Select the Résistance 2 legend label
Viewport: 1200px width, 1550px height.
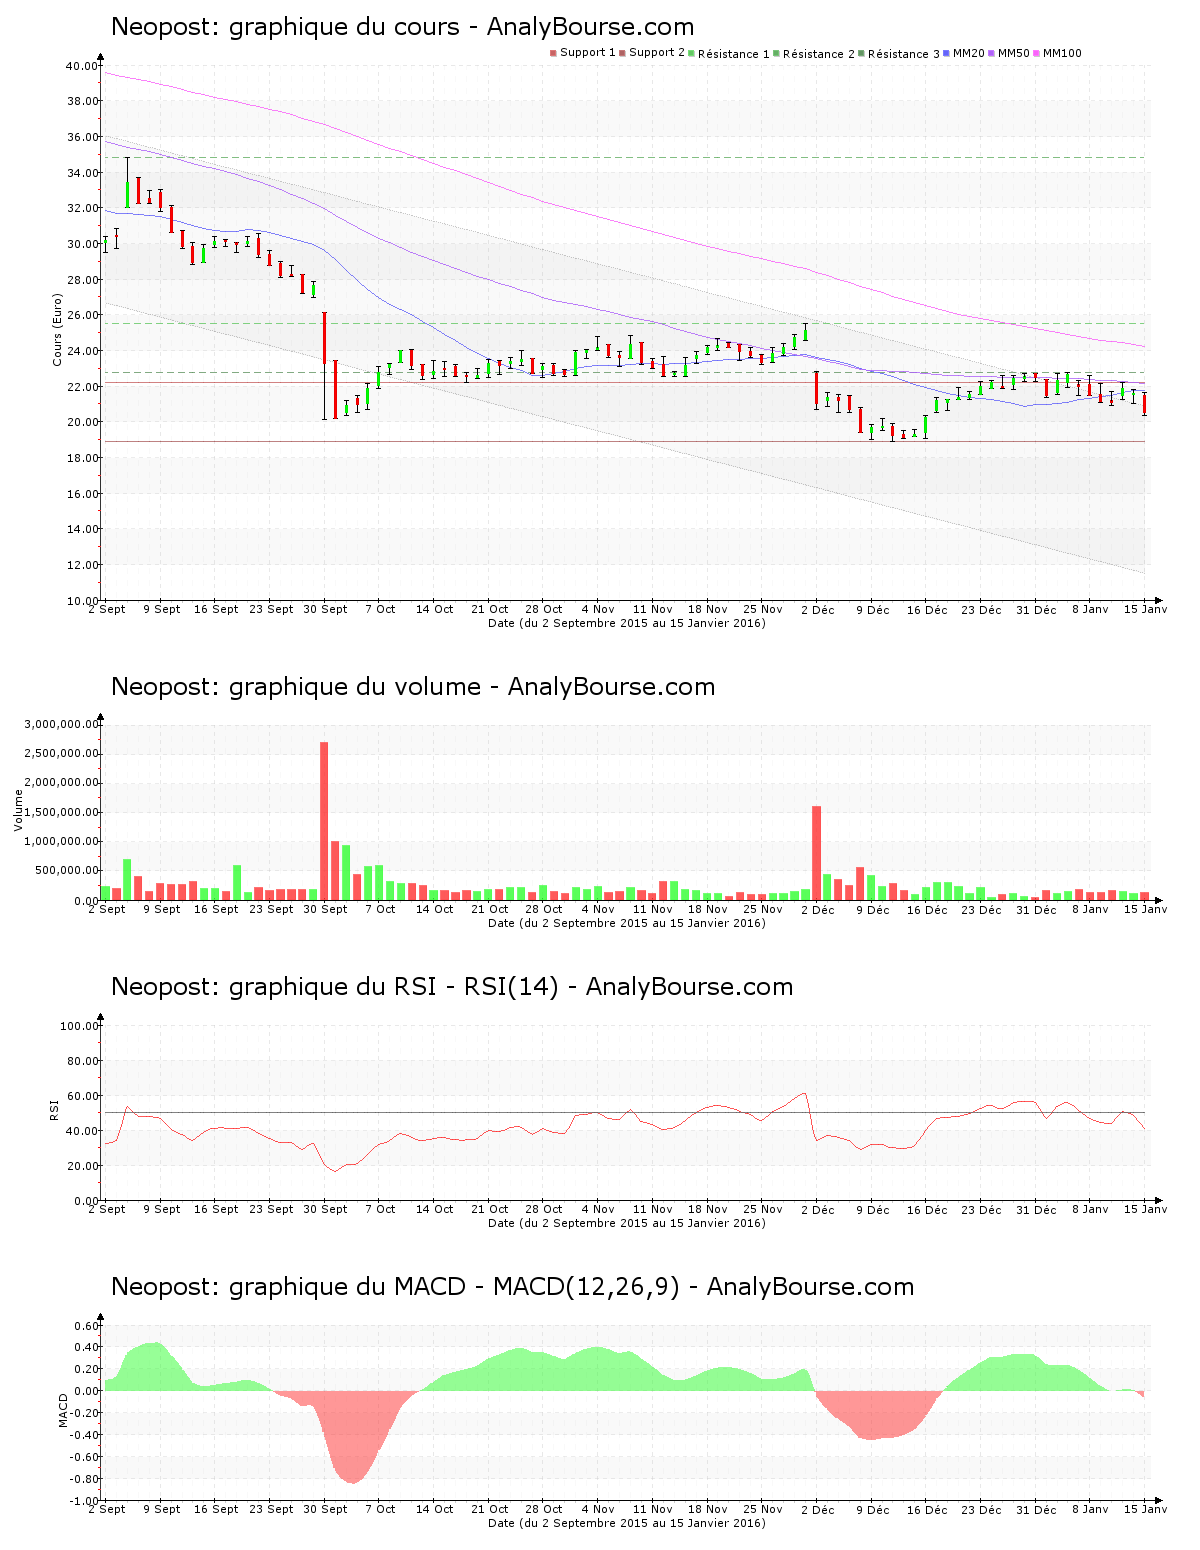(x=819, y=53)
